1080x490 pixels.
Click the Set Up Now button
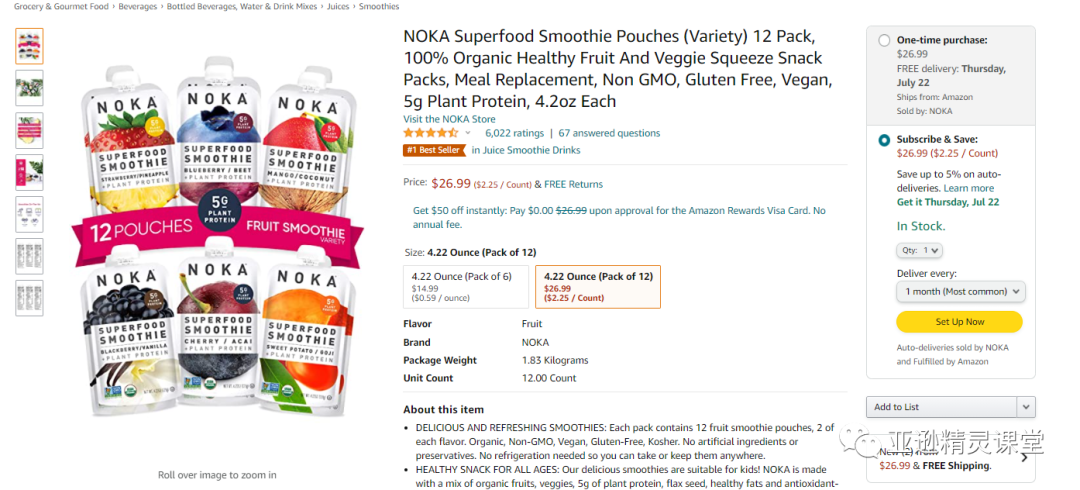(x=959, y=322)
